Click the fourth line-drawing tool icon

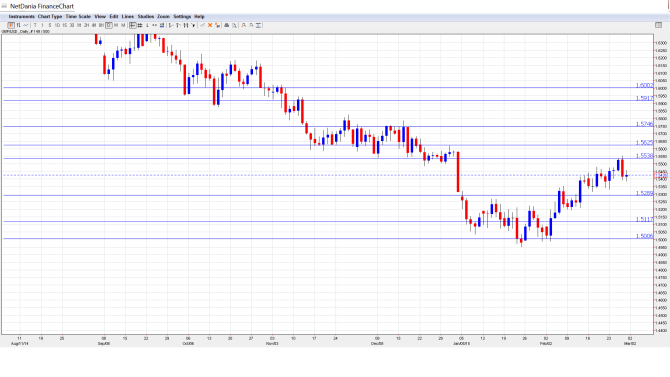pos(193,25)
